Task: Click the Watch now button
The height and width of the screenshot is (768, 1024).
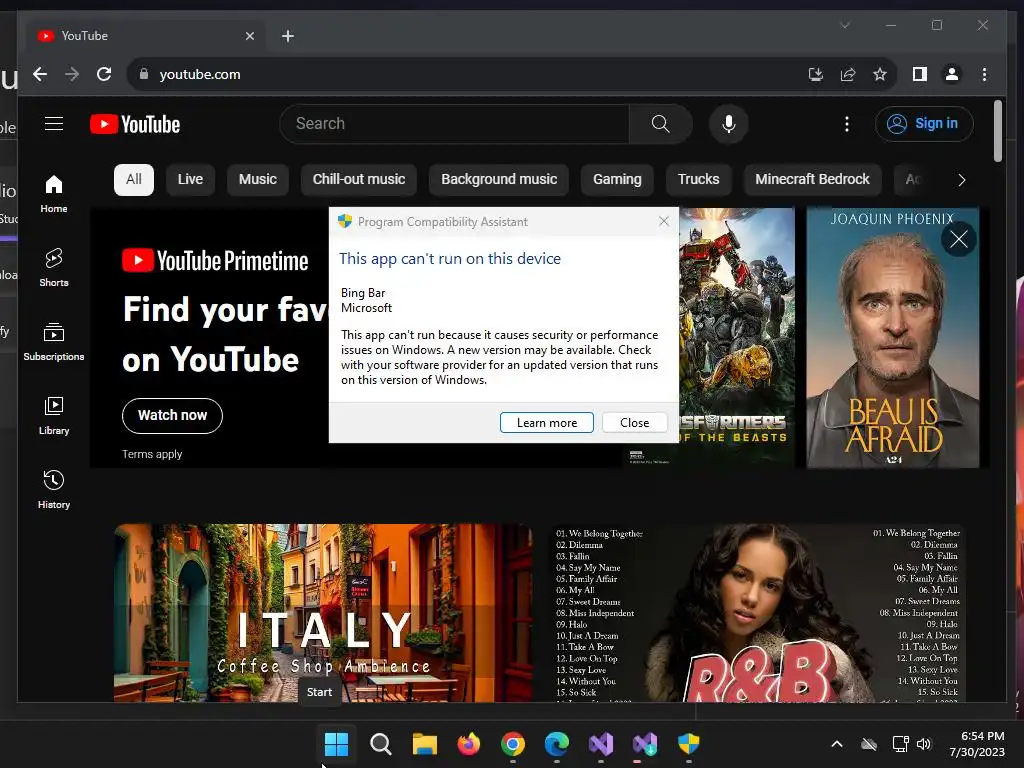Action: point(172,415)
